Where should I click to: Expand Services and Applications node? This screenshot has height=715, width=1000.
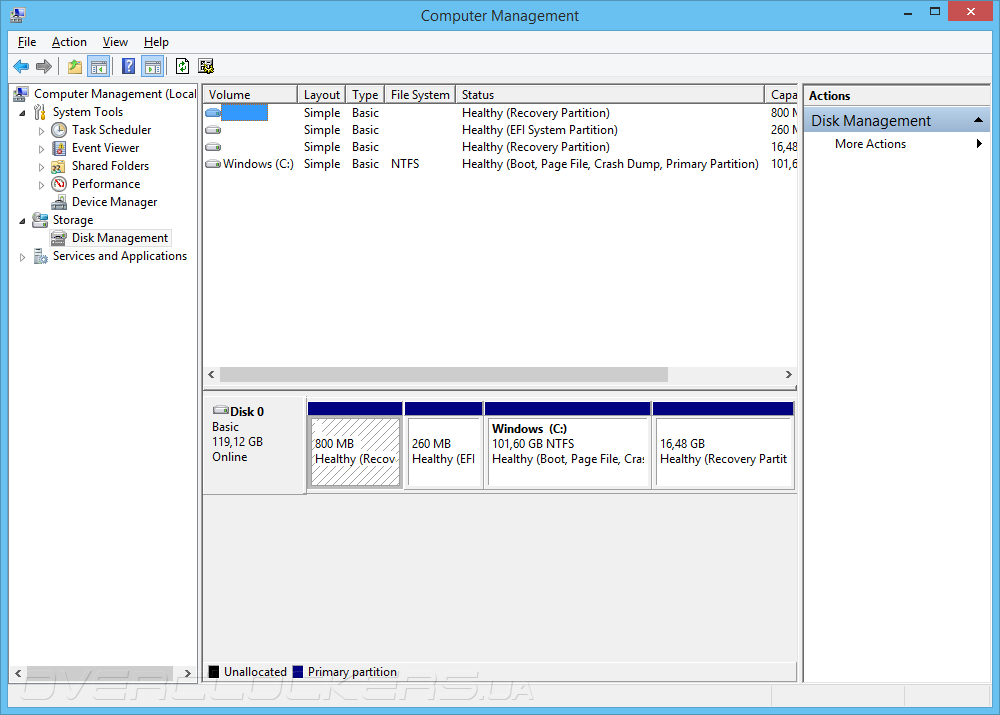pyautogui.click(x=22, y=257)
